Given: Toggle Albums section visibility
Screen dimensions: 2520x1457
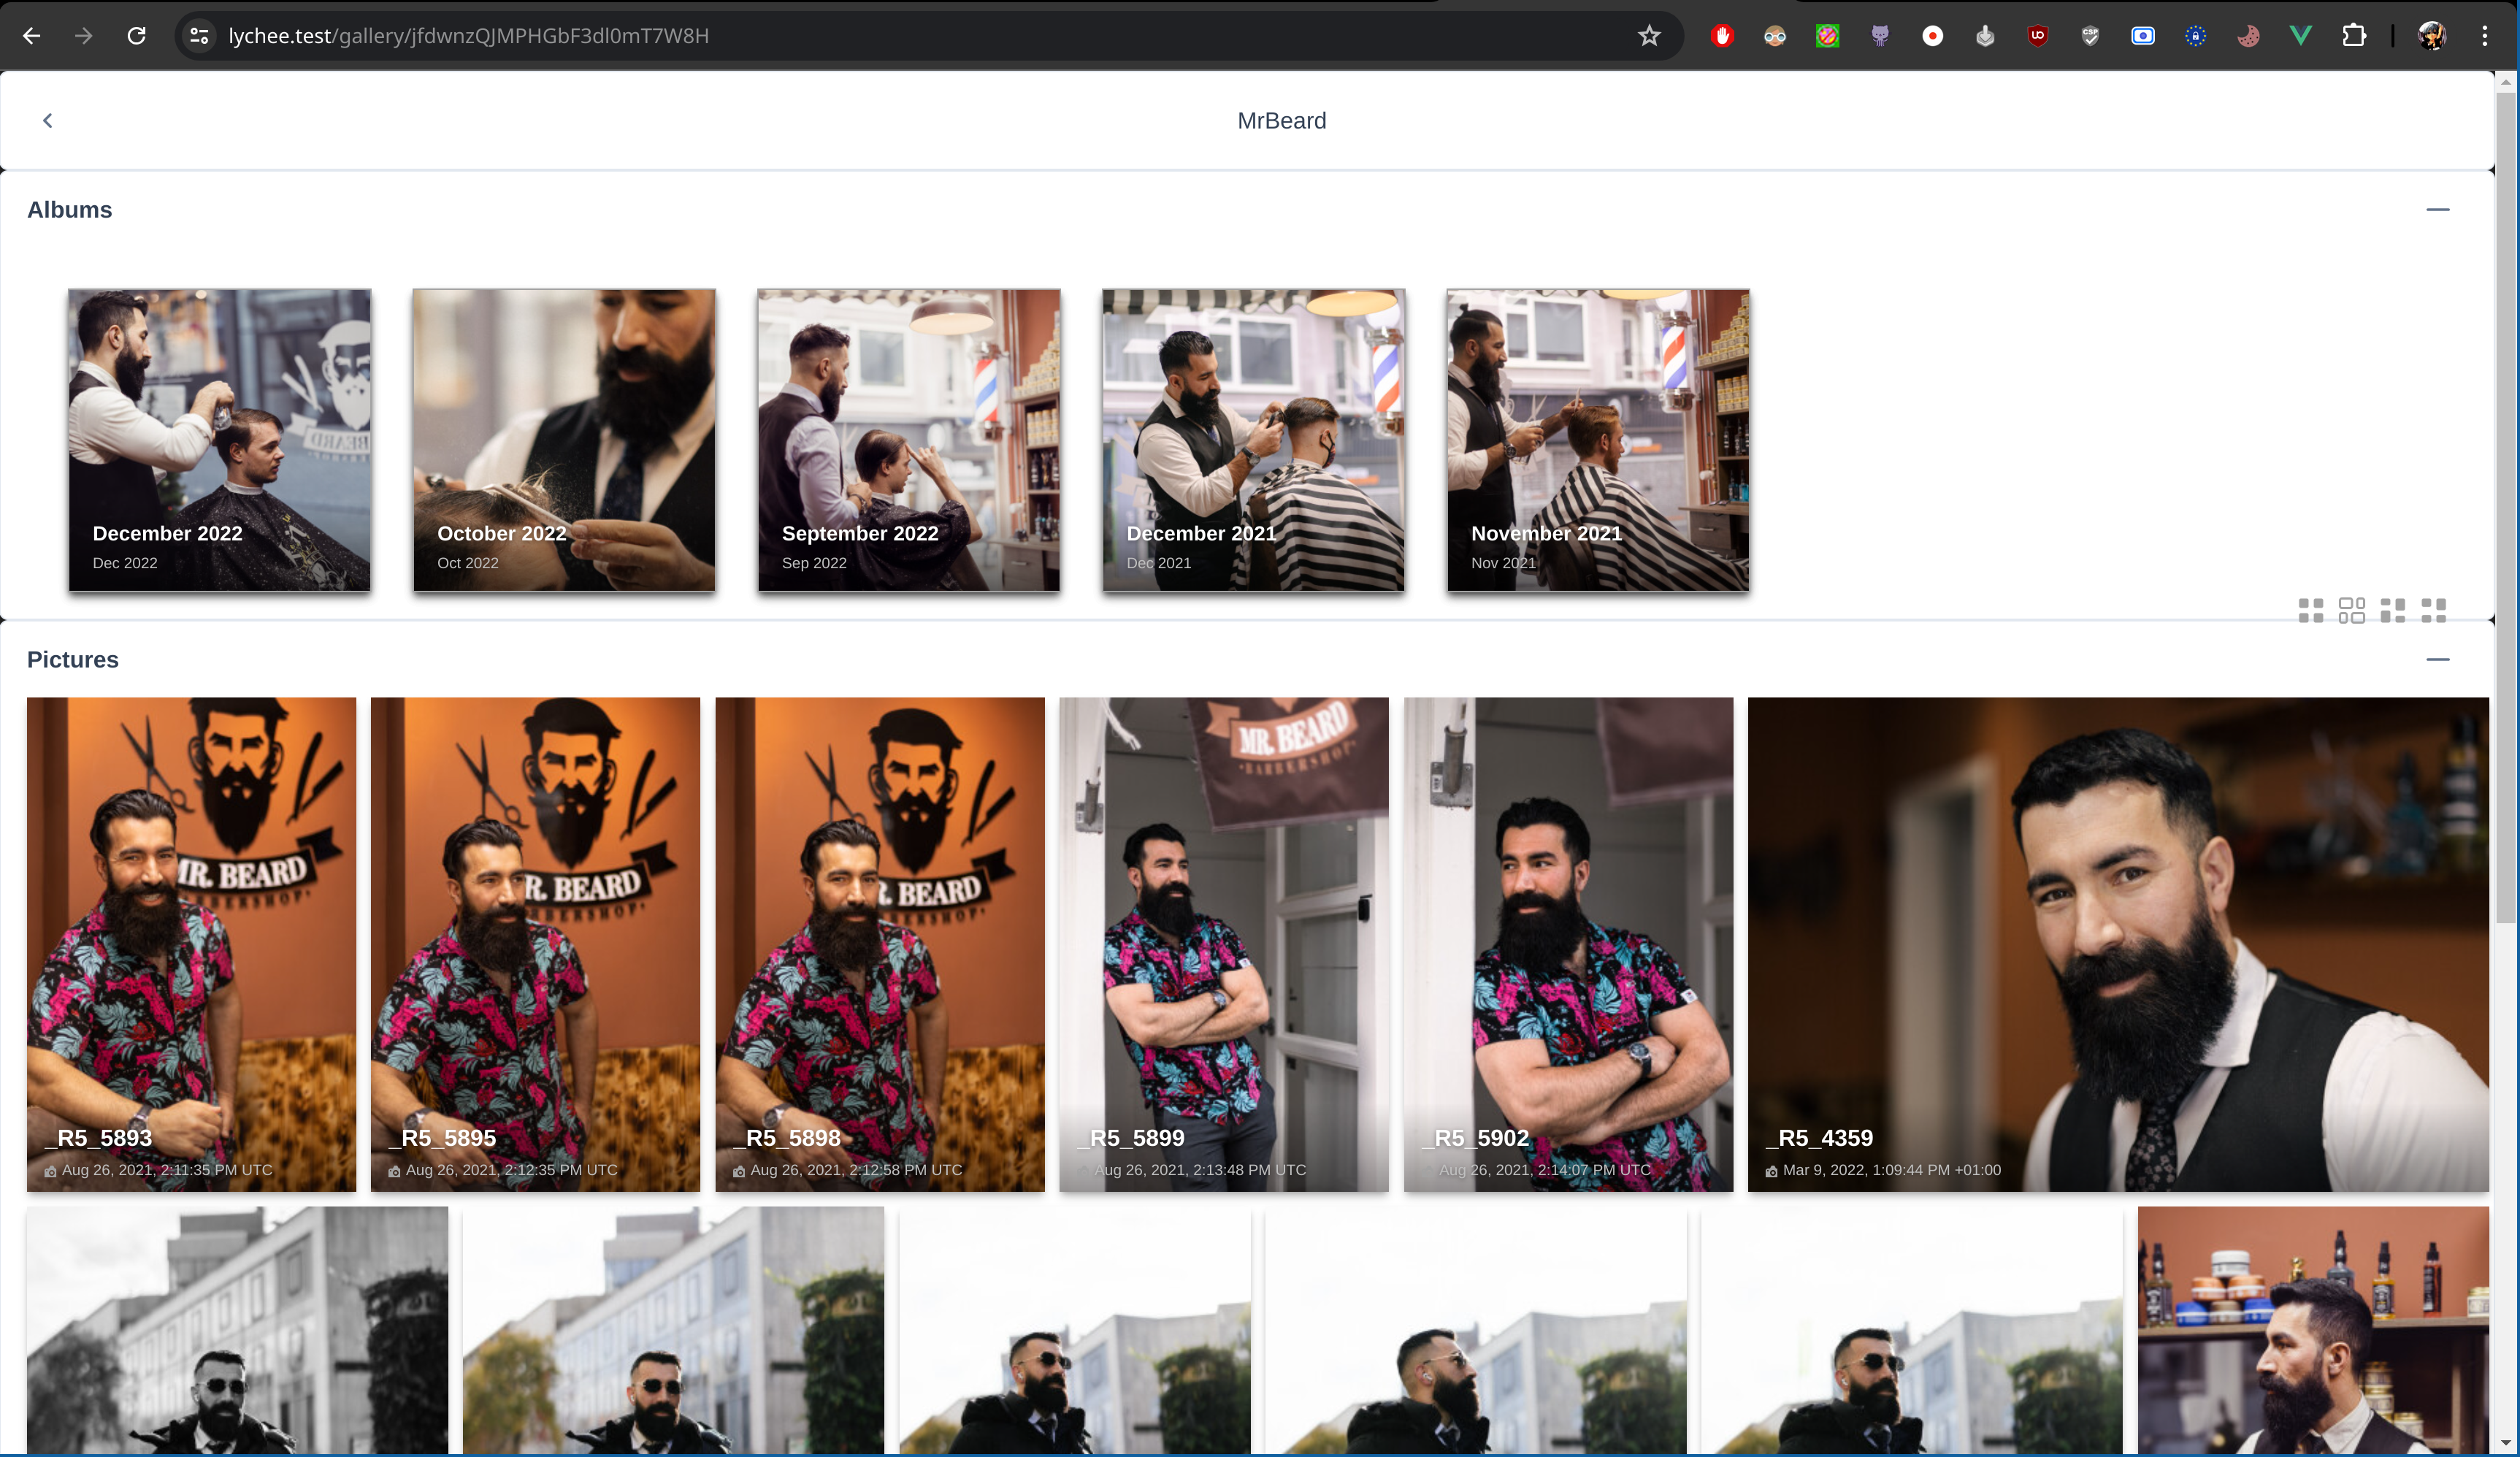Looking at the screenshot, I should (2438, 210).
